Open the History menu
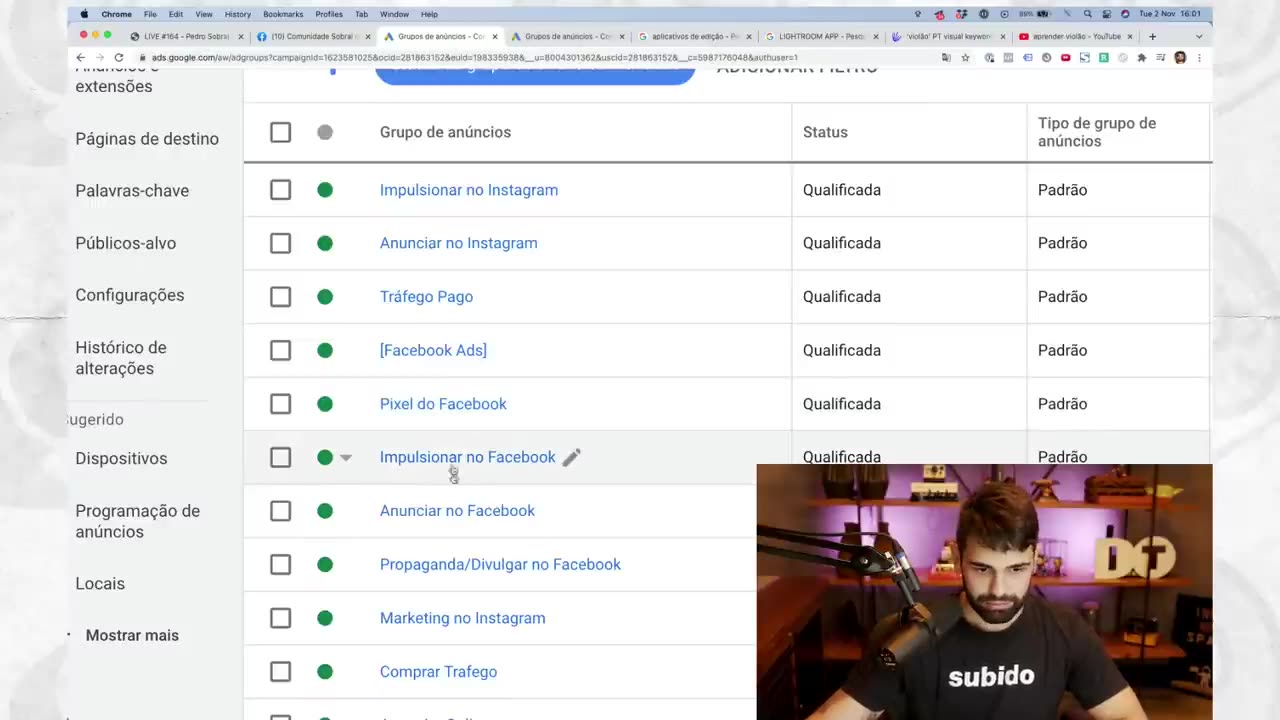This screenshot has height=720, width=1280. (238, 14)
